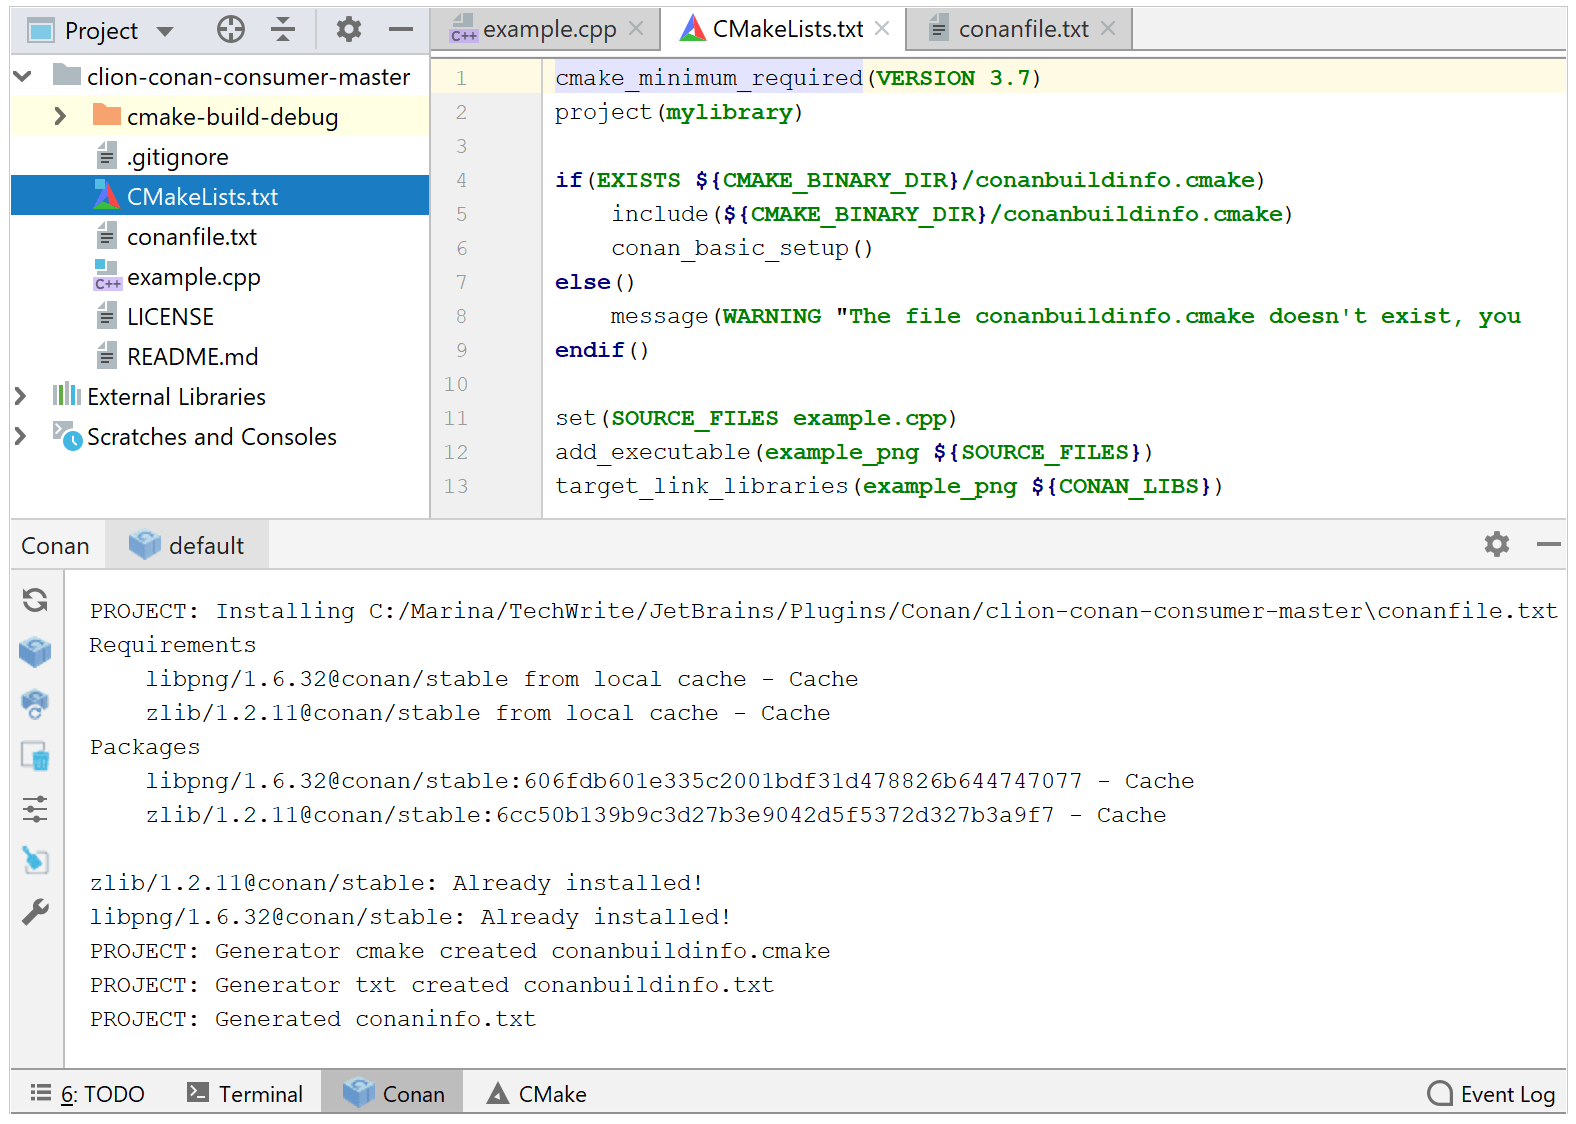The width and height of the screenshot is (1576, 1124).
Task: Open the 6: TODO tool window
Action: (x=88, y=1094)
